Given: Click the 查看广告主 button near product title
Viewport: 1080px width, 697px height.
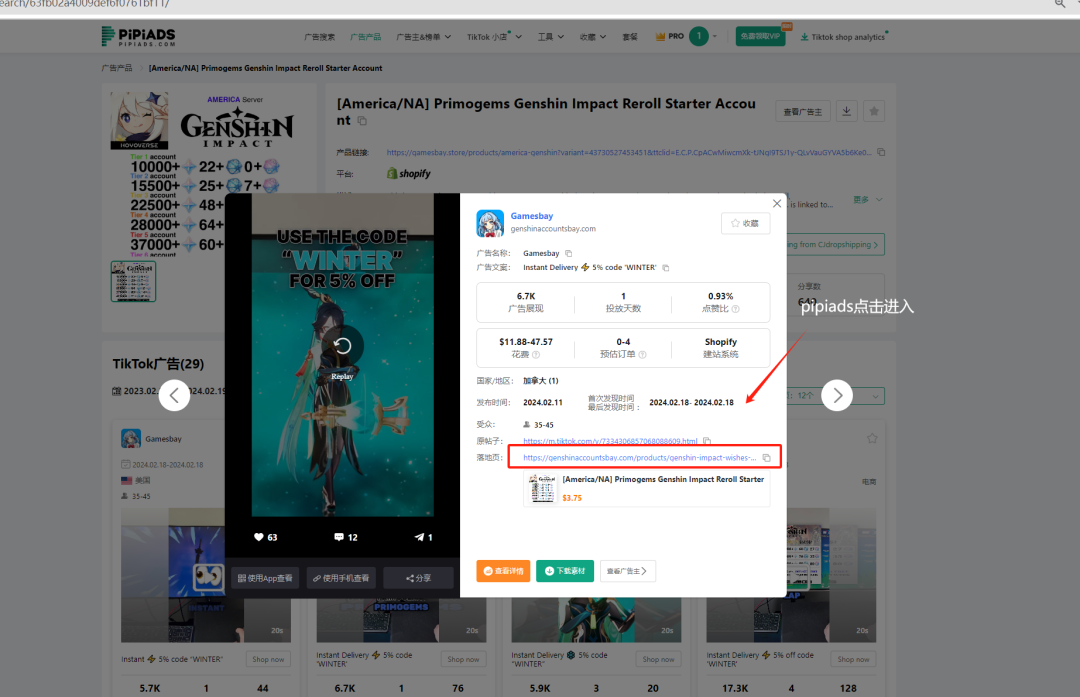Looking at the screenshot, I should coord(802,112).
